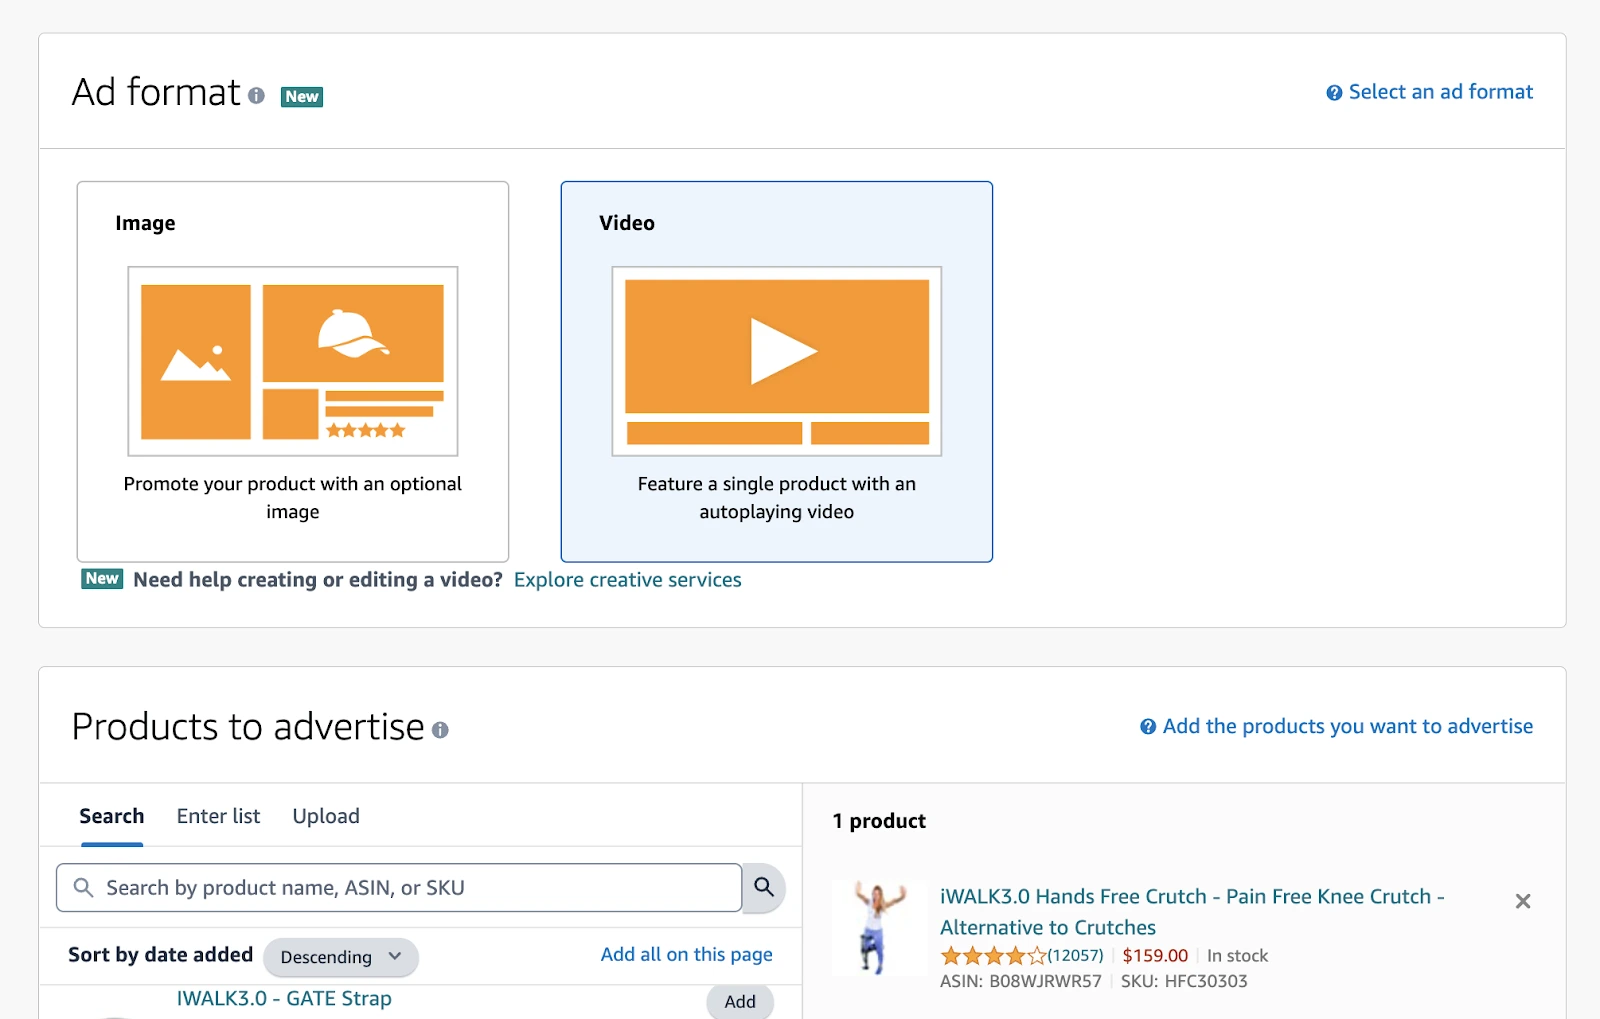Select the Video ad format

point(777,370)
